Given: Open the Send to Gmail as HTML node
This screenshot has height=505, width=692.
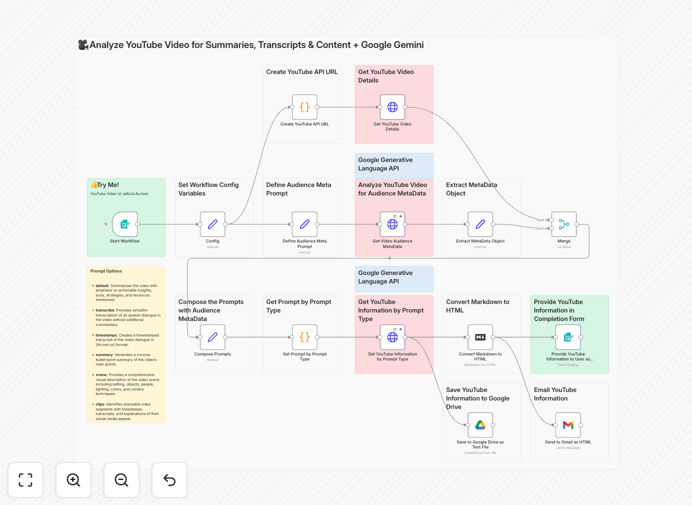Looking at the screenshot, I should click(568, 425).
